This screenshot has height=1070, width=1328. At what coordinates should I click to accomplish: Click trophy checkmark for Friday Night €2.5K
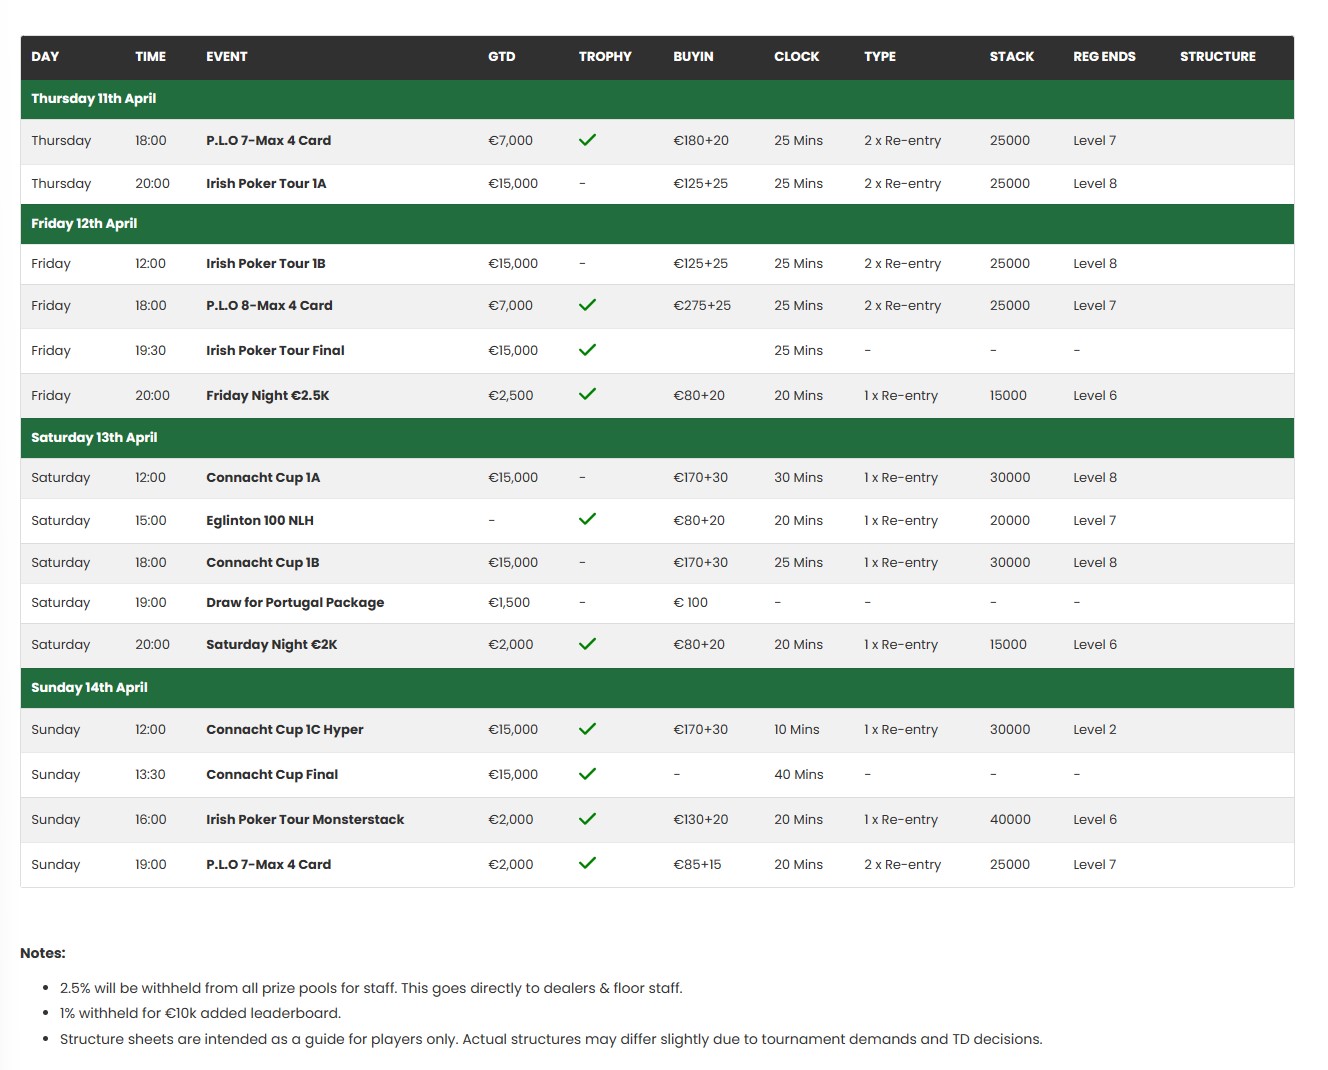(587, 394)
